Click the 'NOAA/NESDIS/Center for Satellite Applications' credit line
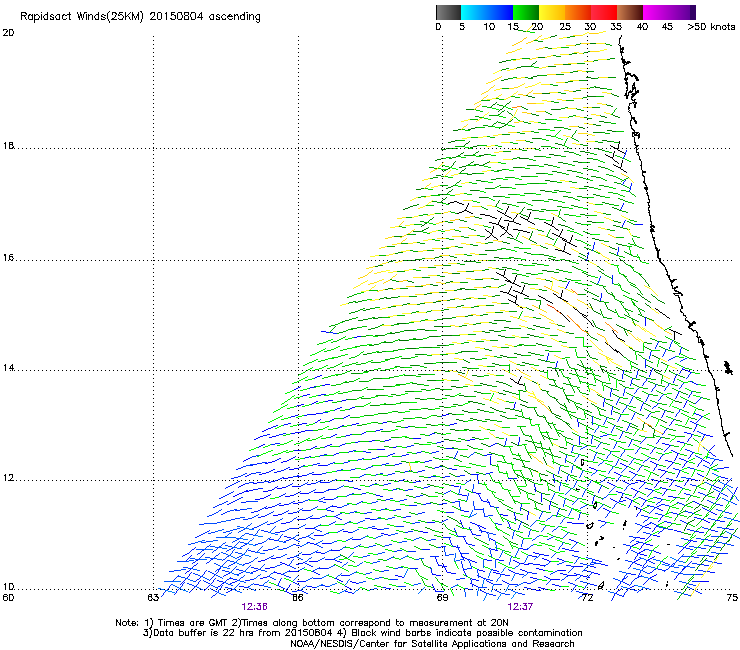This screenshot has height=650, width=740. [x=432, y=644]
